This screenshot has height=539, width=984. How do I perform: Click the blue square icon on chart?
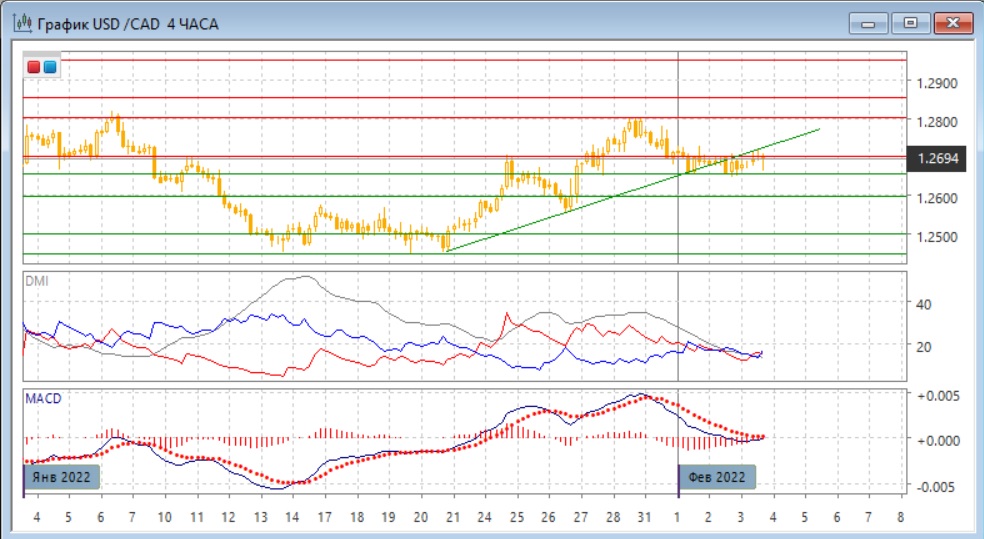tap(50, 67)
